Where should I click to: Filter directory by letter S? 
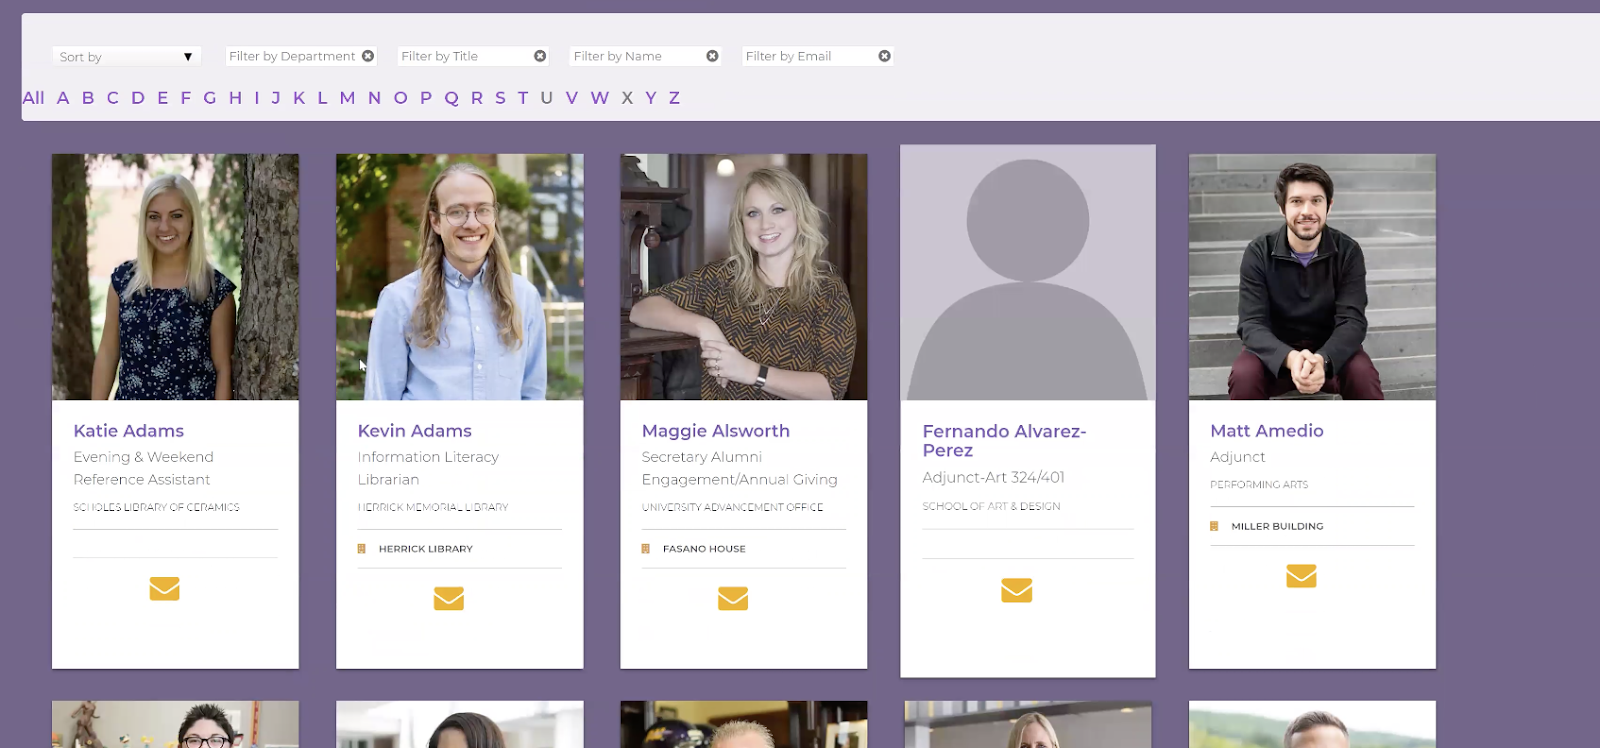[x=500, y=98]
